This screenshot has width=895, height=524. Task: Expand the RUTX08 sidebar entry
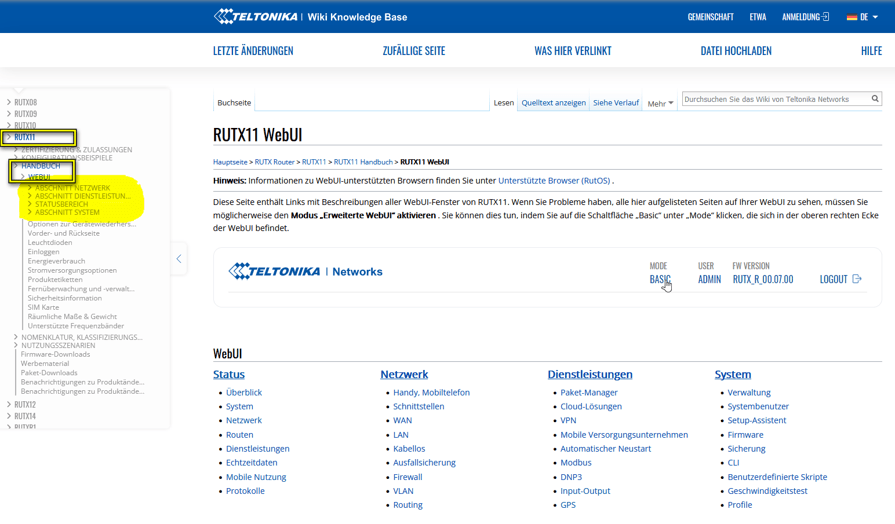[9, 102]
